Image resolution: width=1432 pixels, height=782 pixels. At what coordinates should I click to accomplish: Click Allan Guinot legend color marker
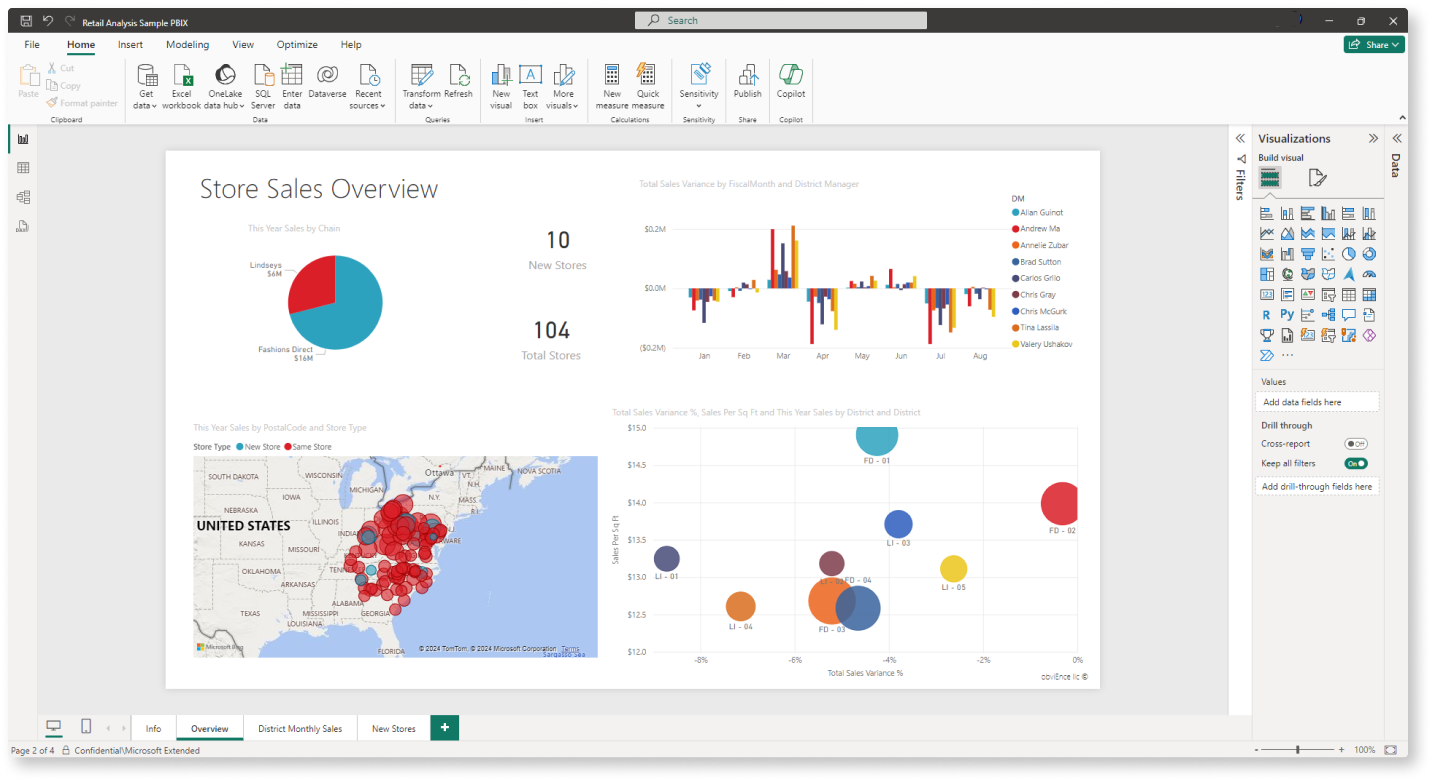pyautogui.click(x=1016, y=213)
